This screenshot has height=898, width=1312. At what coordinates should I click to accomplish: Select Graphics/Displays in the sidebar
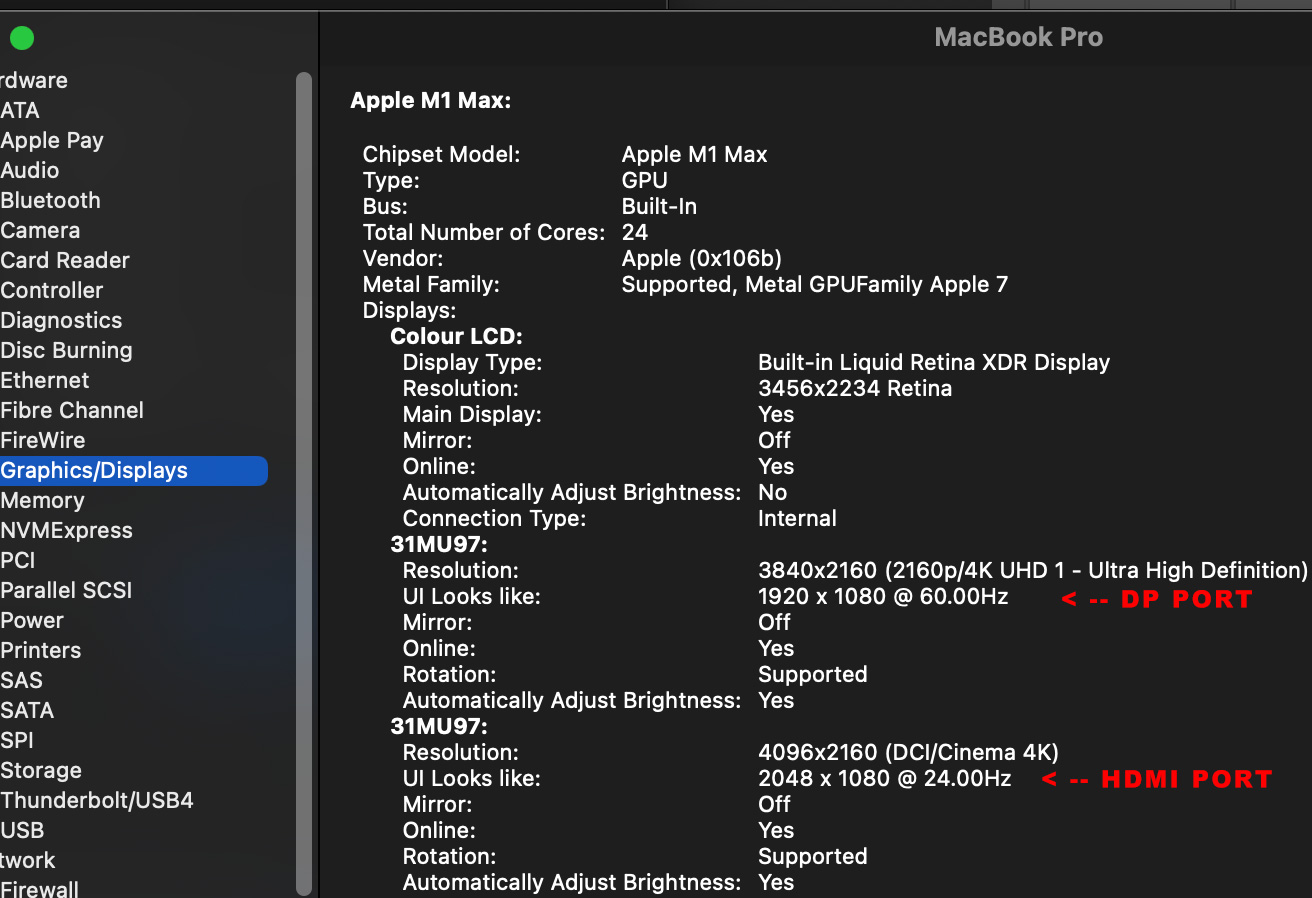94,471
